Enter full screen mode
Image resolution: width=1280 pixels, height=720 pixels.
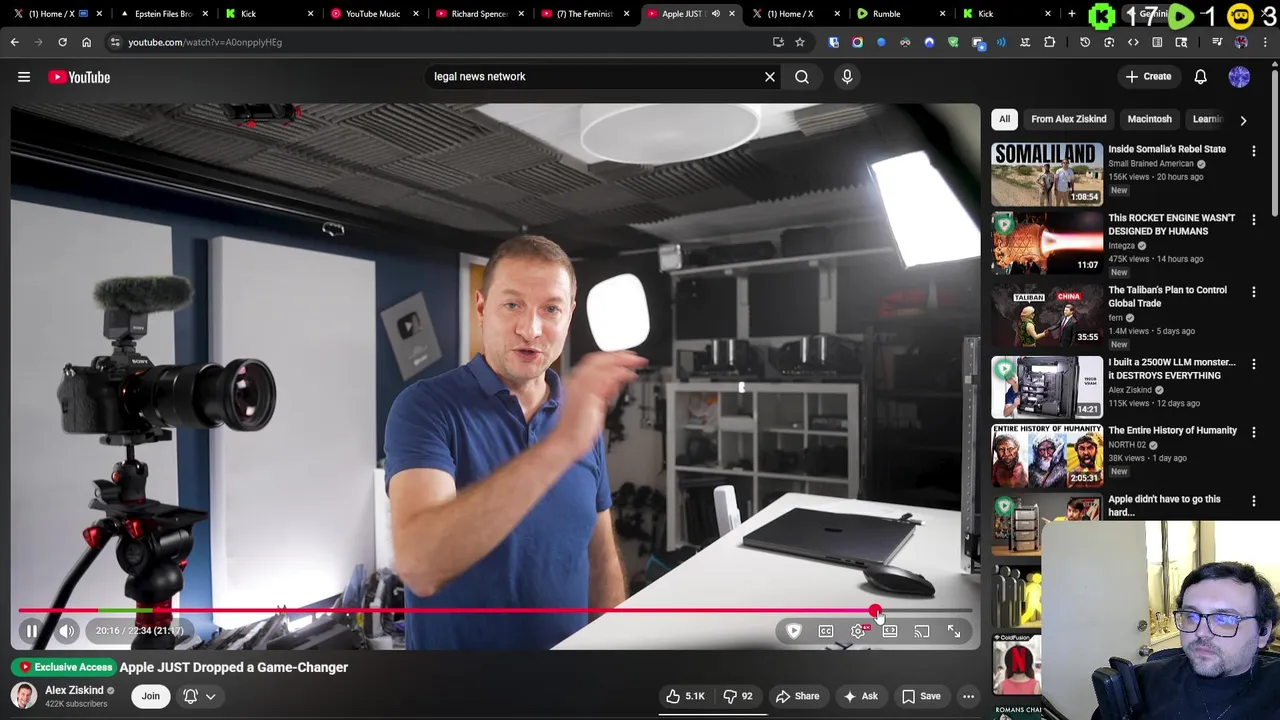pyautogui.click(x=954, y=631)
